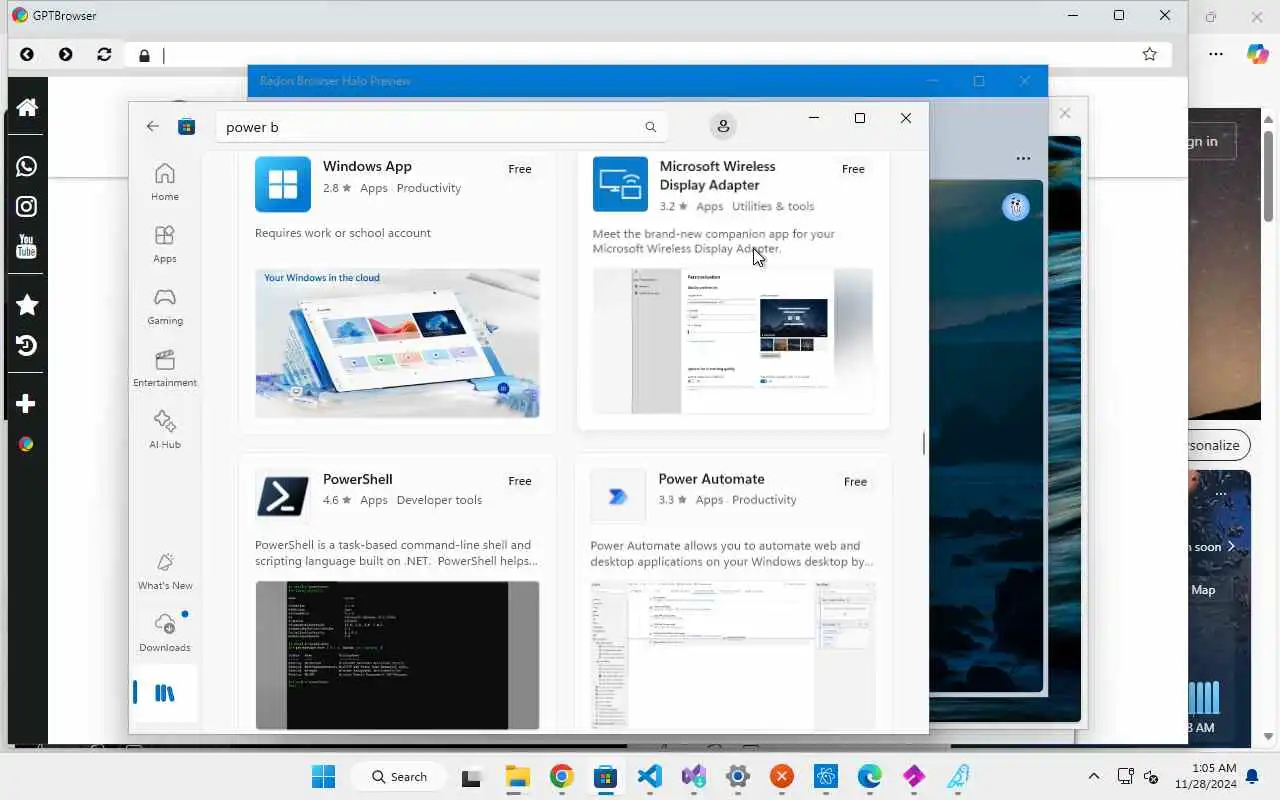Click Windows App cloud screenshot thumbnail
Image resolution: width=1280 pixels, height=800 pixels.
[x=397, y=342]
